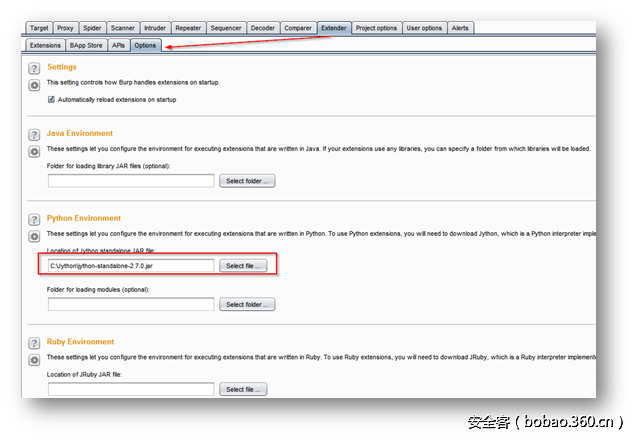Switch to the Proxy tab

(65, 28)
